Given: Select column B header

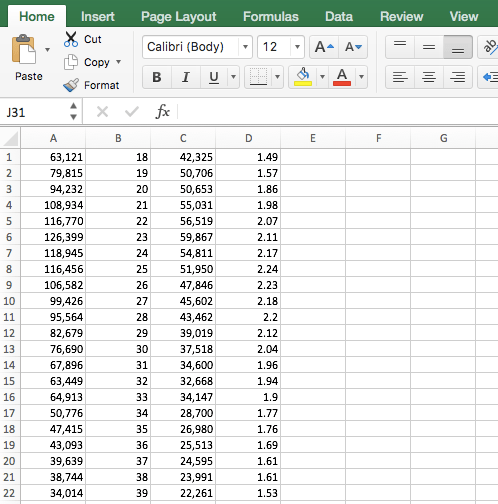Looking at the screenshot, I should [118, 138].
